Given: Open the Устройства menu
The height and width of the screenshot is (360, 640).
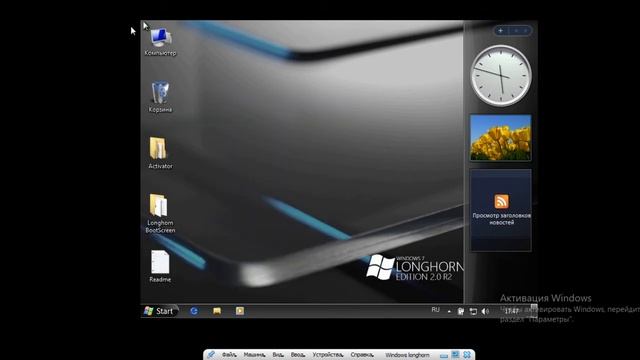Looking at the screenshot, I should pos(328,355).
